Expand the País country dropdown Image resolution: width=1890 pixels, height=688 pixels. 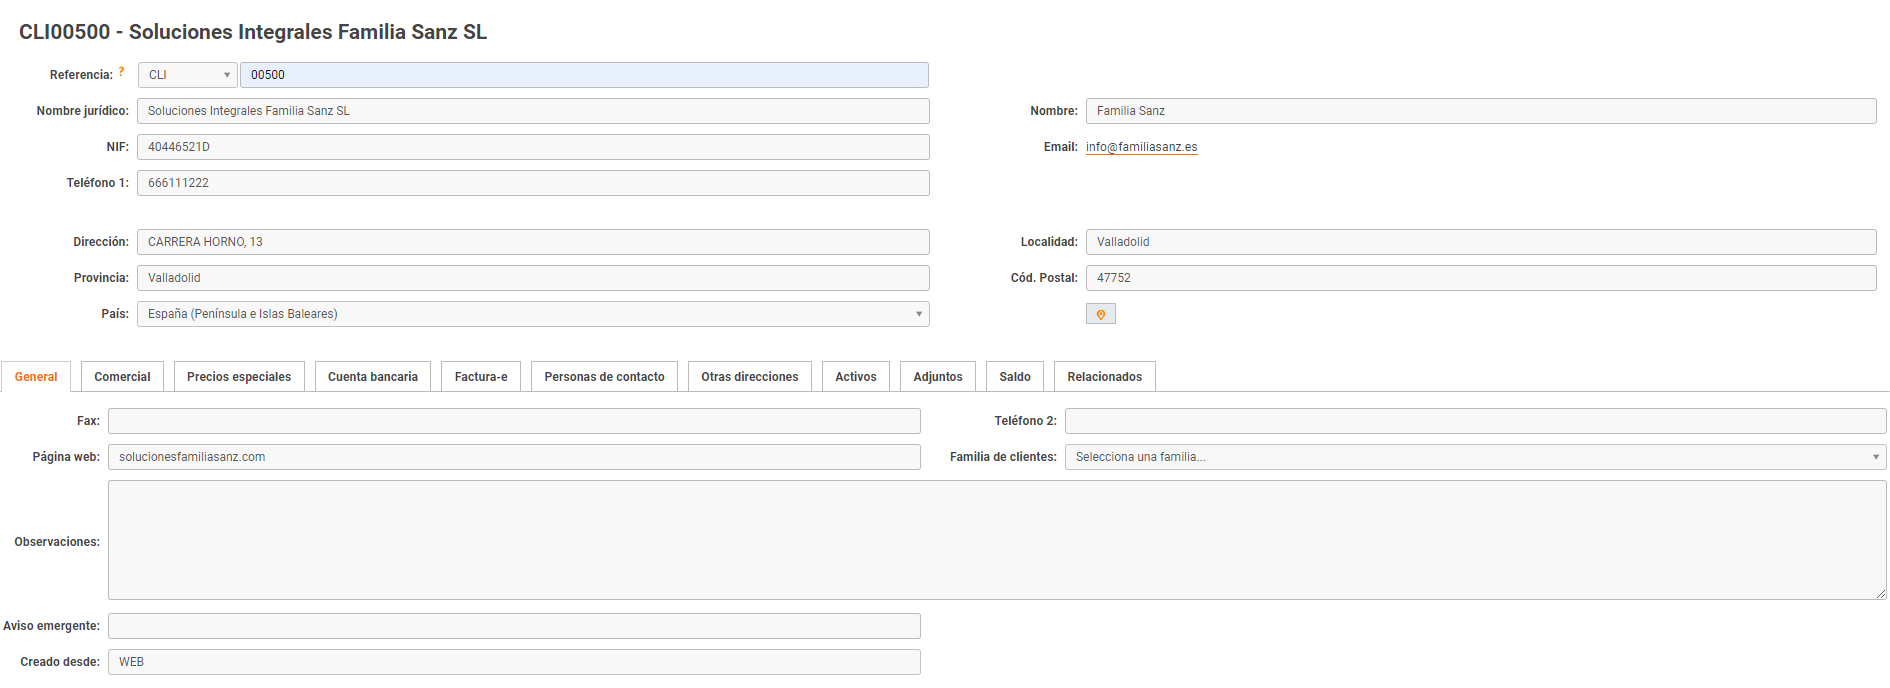(533, 314)
